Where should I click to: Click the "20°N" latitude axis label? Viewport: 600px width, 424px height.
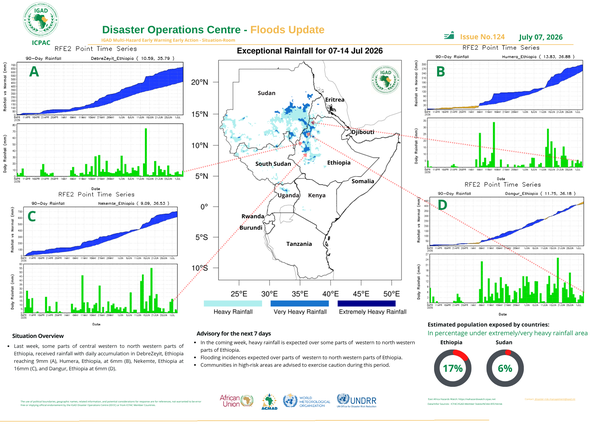click(x=199, y=82)
